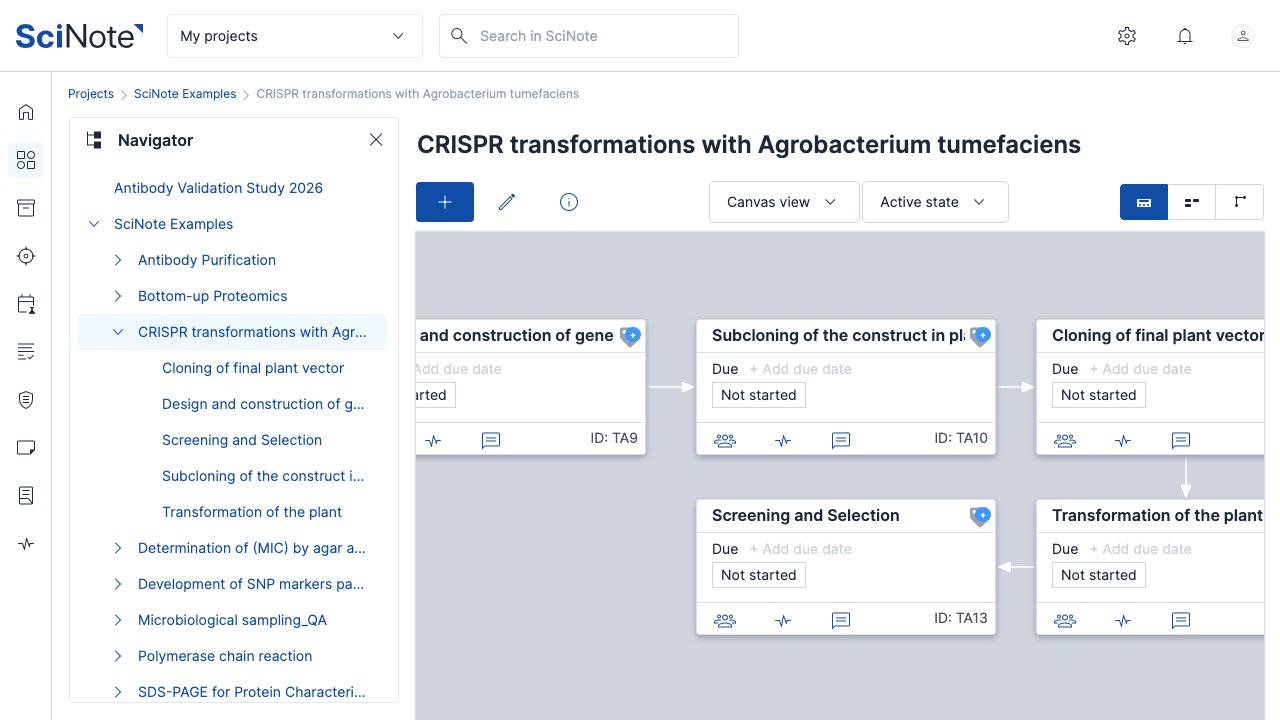
Task: Open the archive box icon in sidebar
Action: [26, 208]
